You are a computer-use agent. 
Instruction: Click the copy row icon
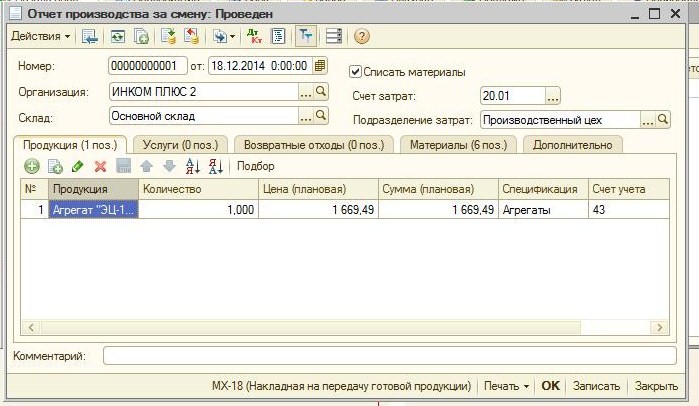pyautogui.click(x=55, y=166)
